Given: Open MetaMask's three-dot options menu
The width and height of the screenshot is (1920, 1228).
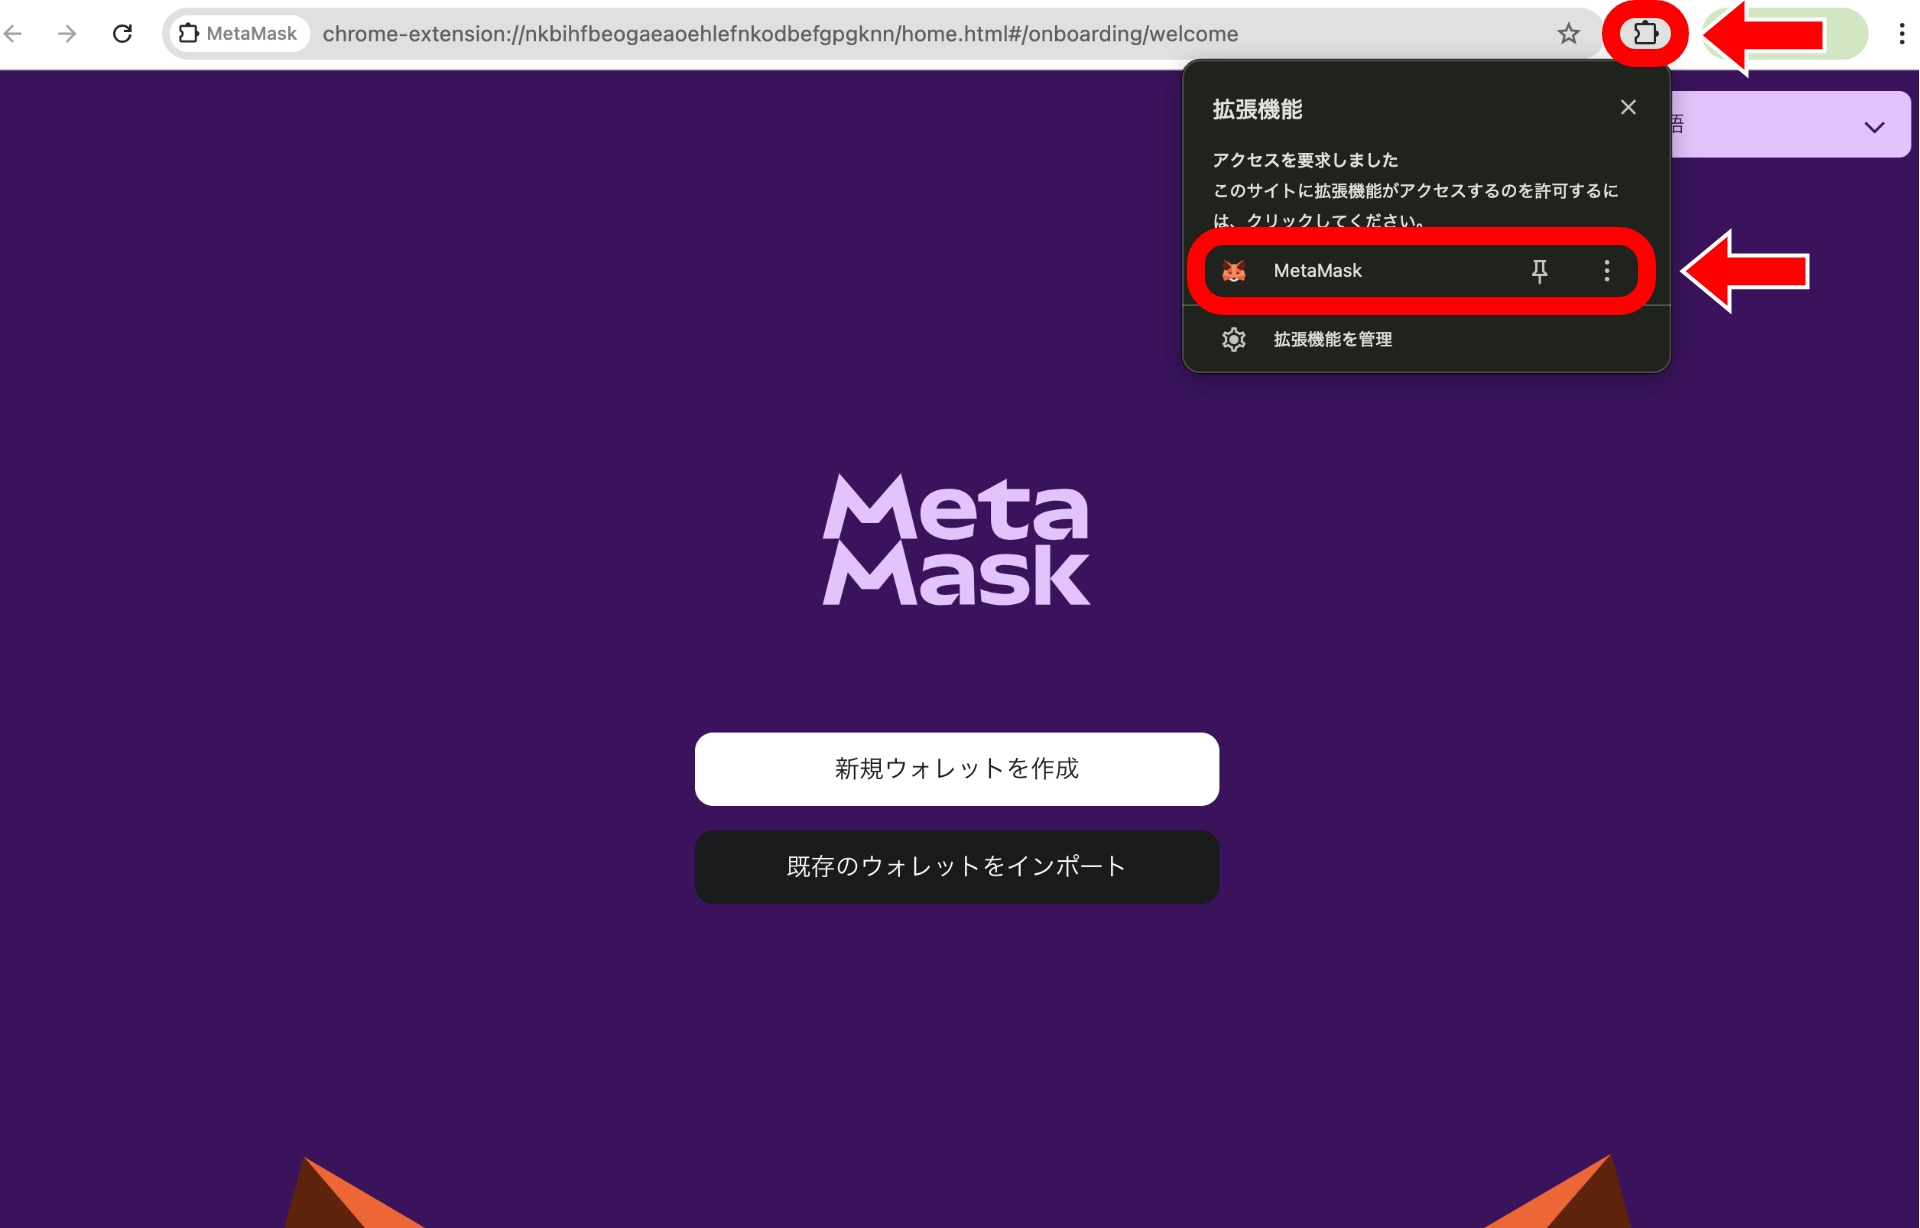Looking at the screenshot, I should tap(1607, 270).
